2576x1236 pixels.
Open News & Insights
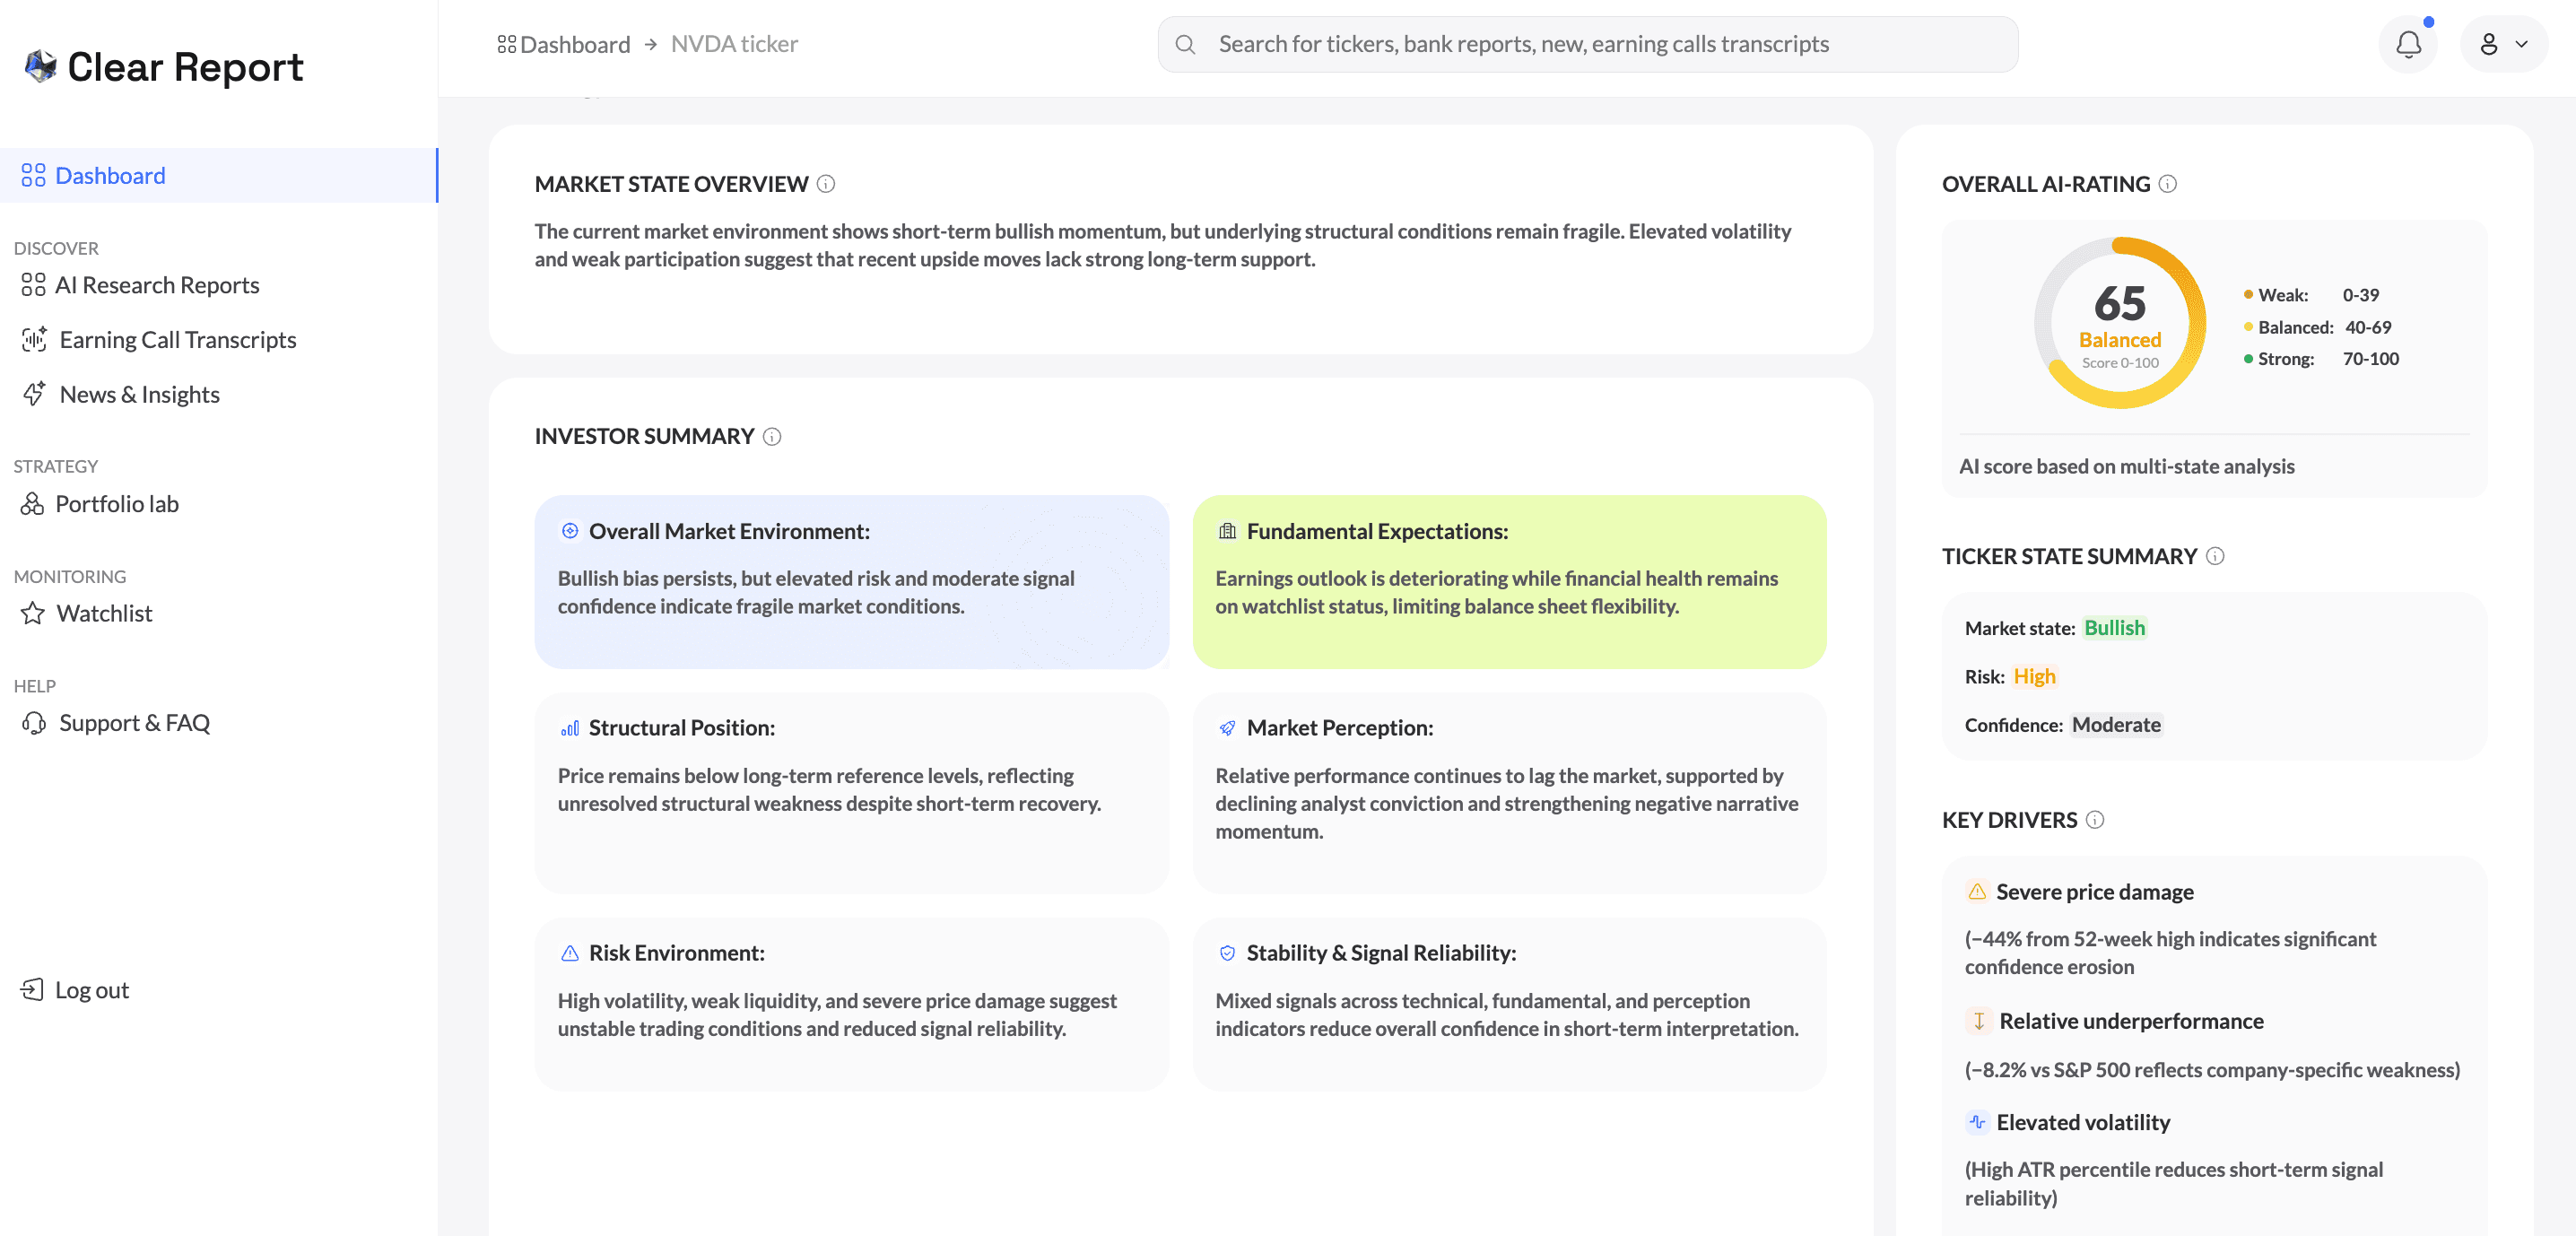pyautogui.click(x=139, y=394)
